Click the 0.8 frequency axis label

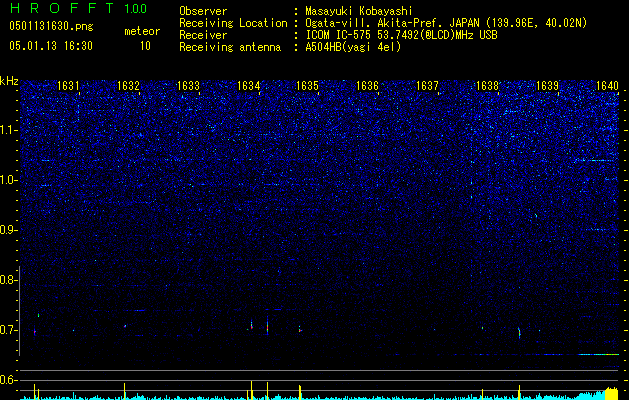(x=9, y=280)
